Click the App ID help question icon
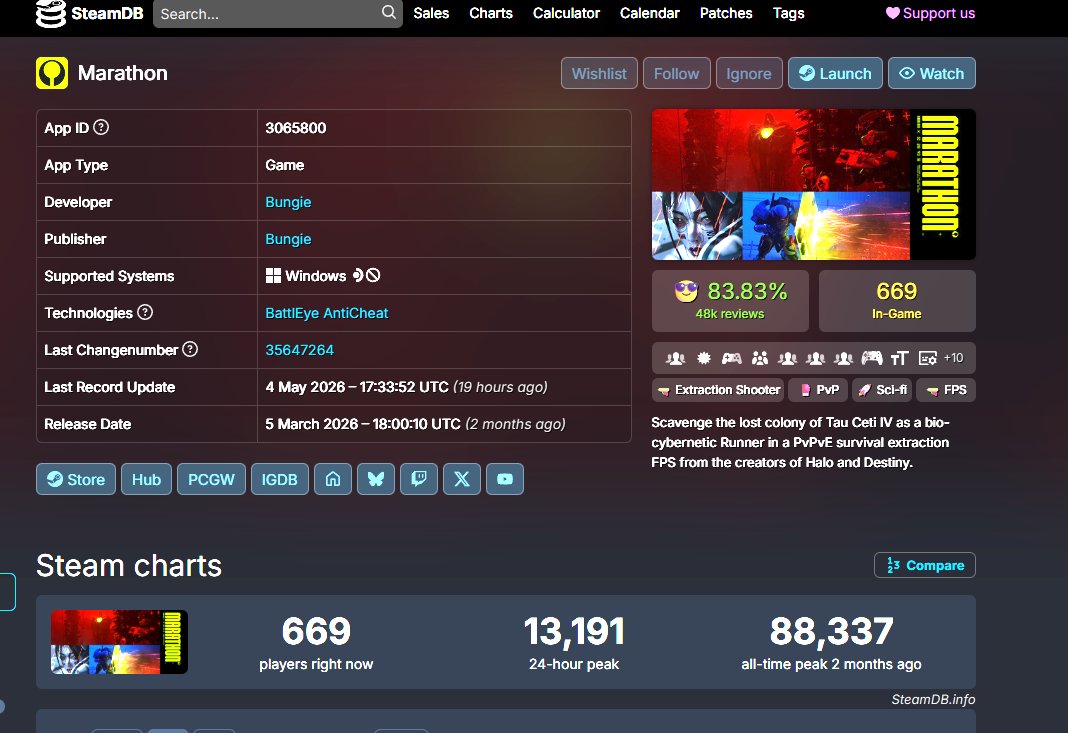Screen dimensions: 1068x733 point(101,127)
